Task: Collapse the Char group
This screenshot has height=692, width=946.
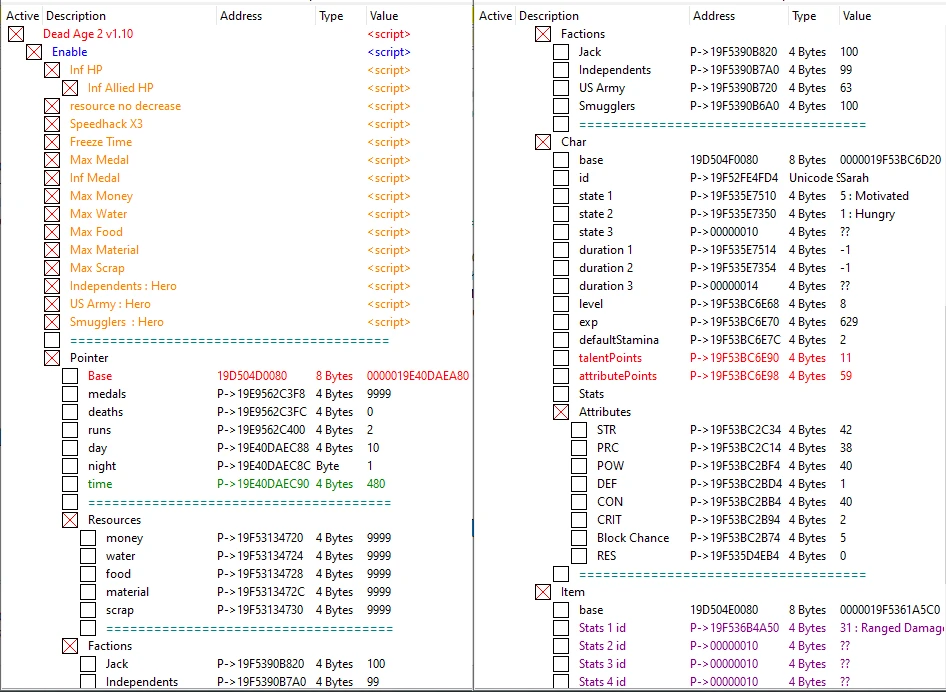Action: [543, 142]
